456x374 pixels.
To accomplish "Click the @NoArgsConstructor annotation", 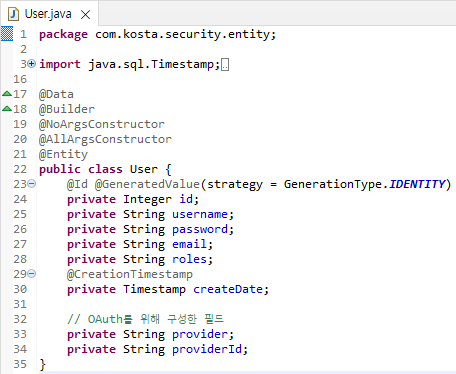I will click(x=102, y=124).
